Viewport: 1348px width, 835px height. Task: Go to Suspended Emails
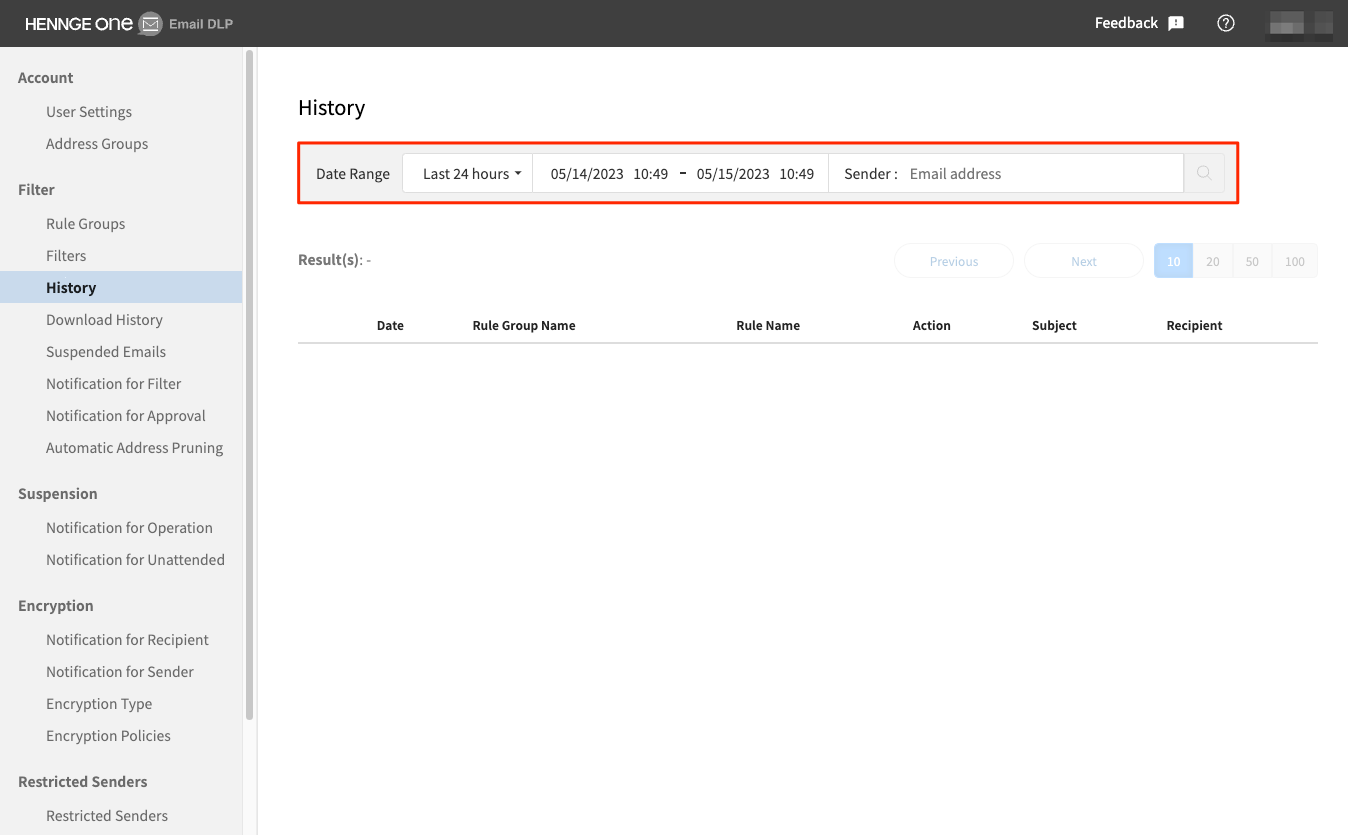tap(106, 352)
